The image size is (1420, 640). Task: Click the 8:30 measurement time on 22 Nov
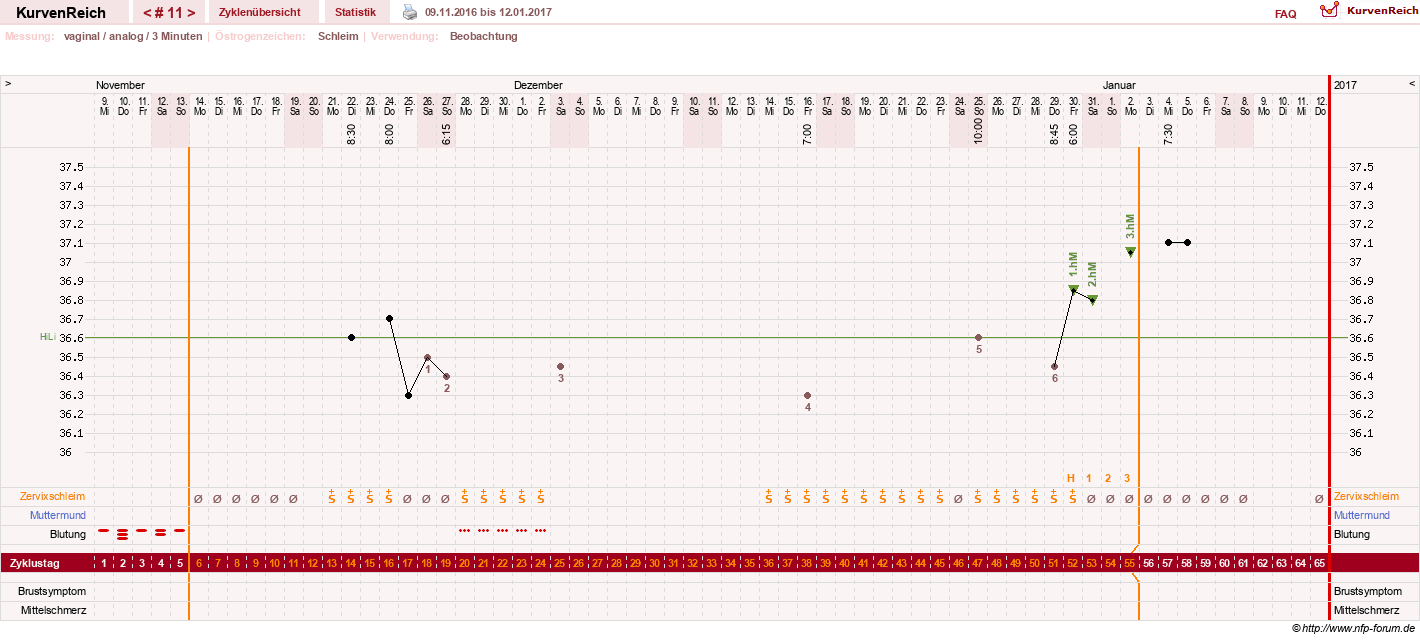[351, 134]
